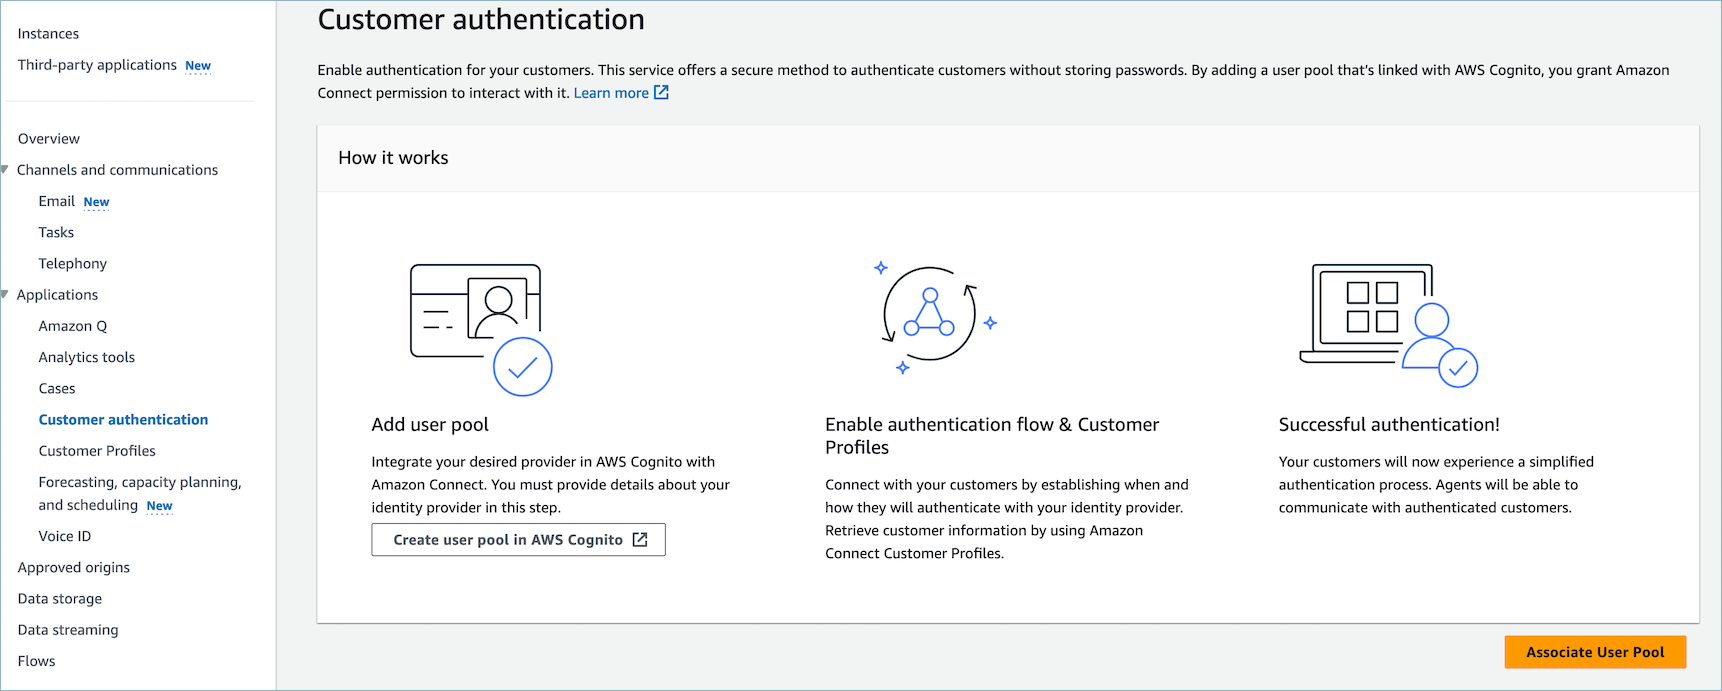Click external link icon on Cognito button

pos(640,540)
